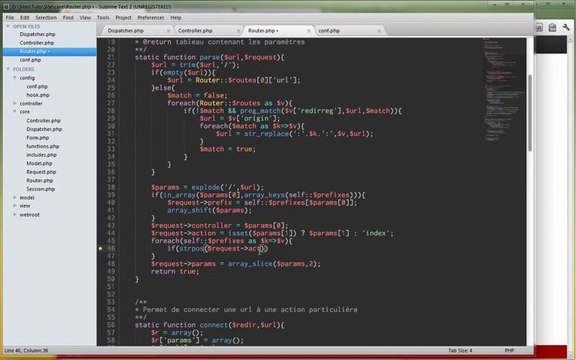
Task: Switch to the Dispatcher.php tab
Action: [x=137, y=31]
